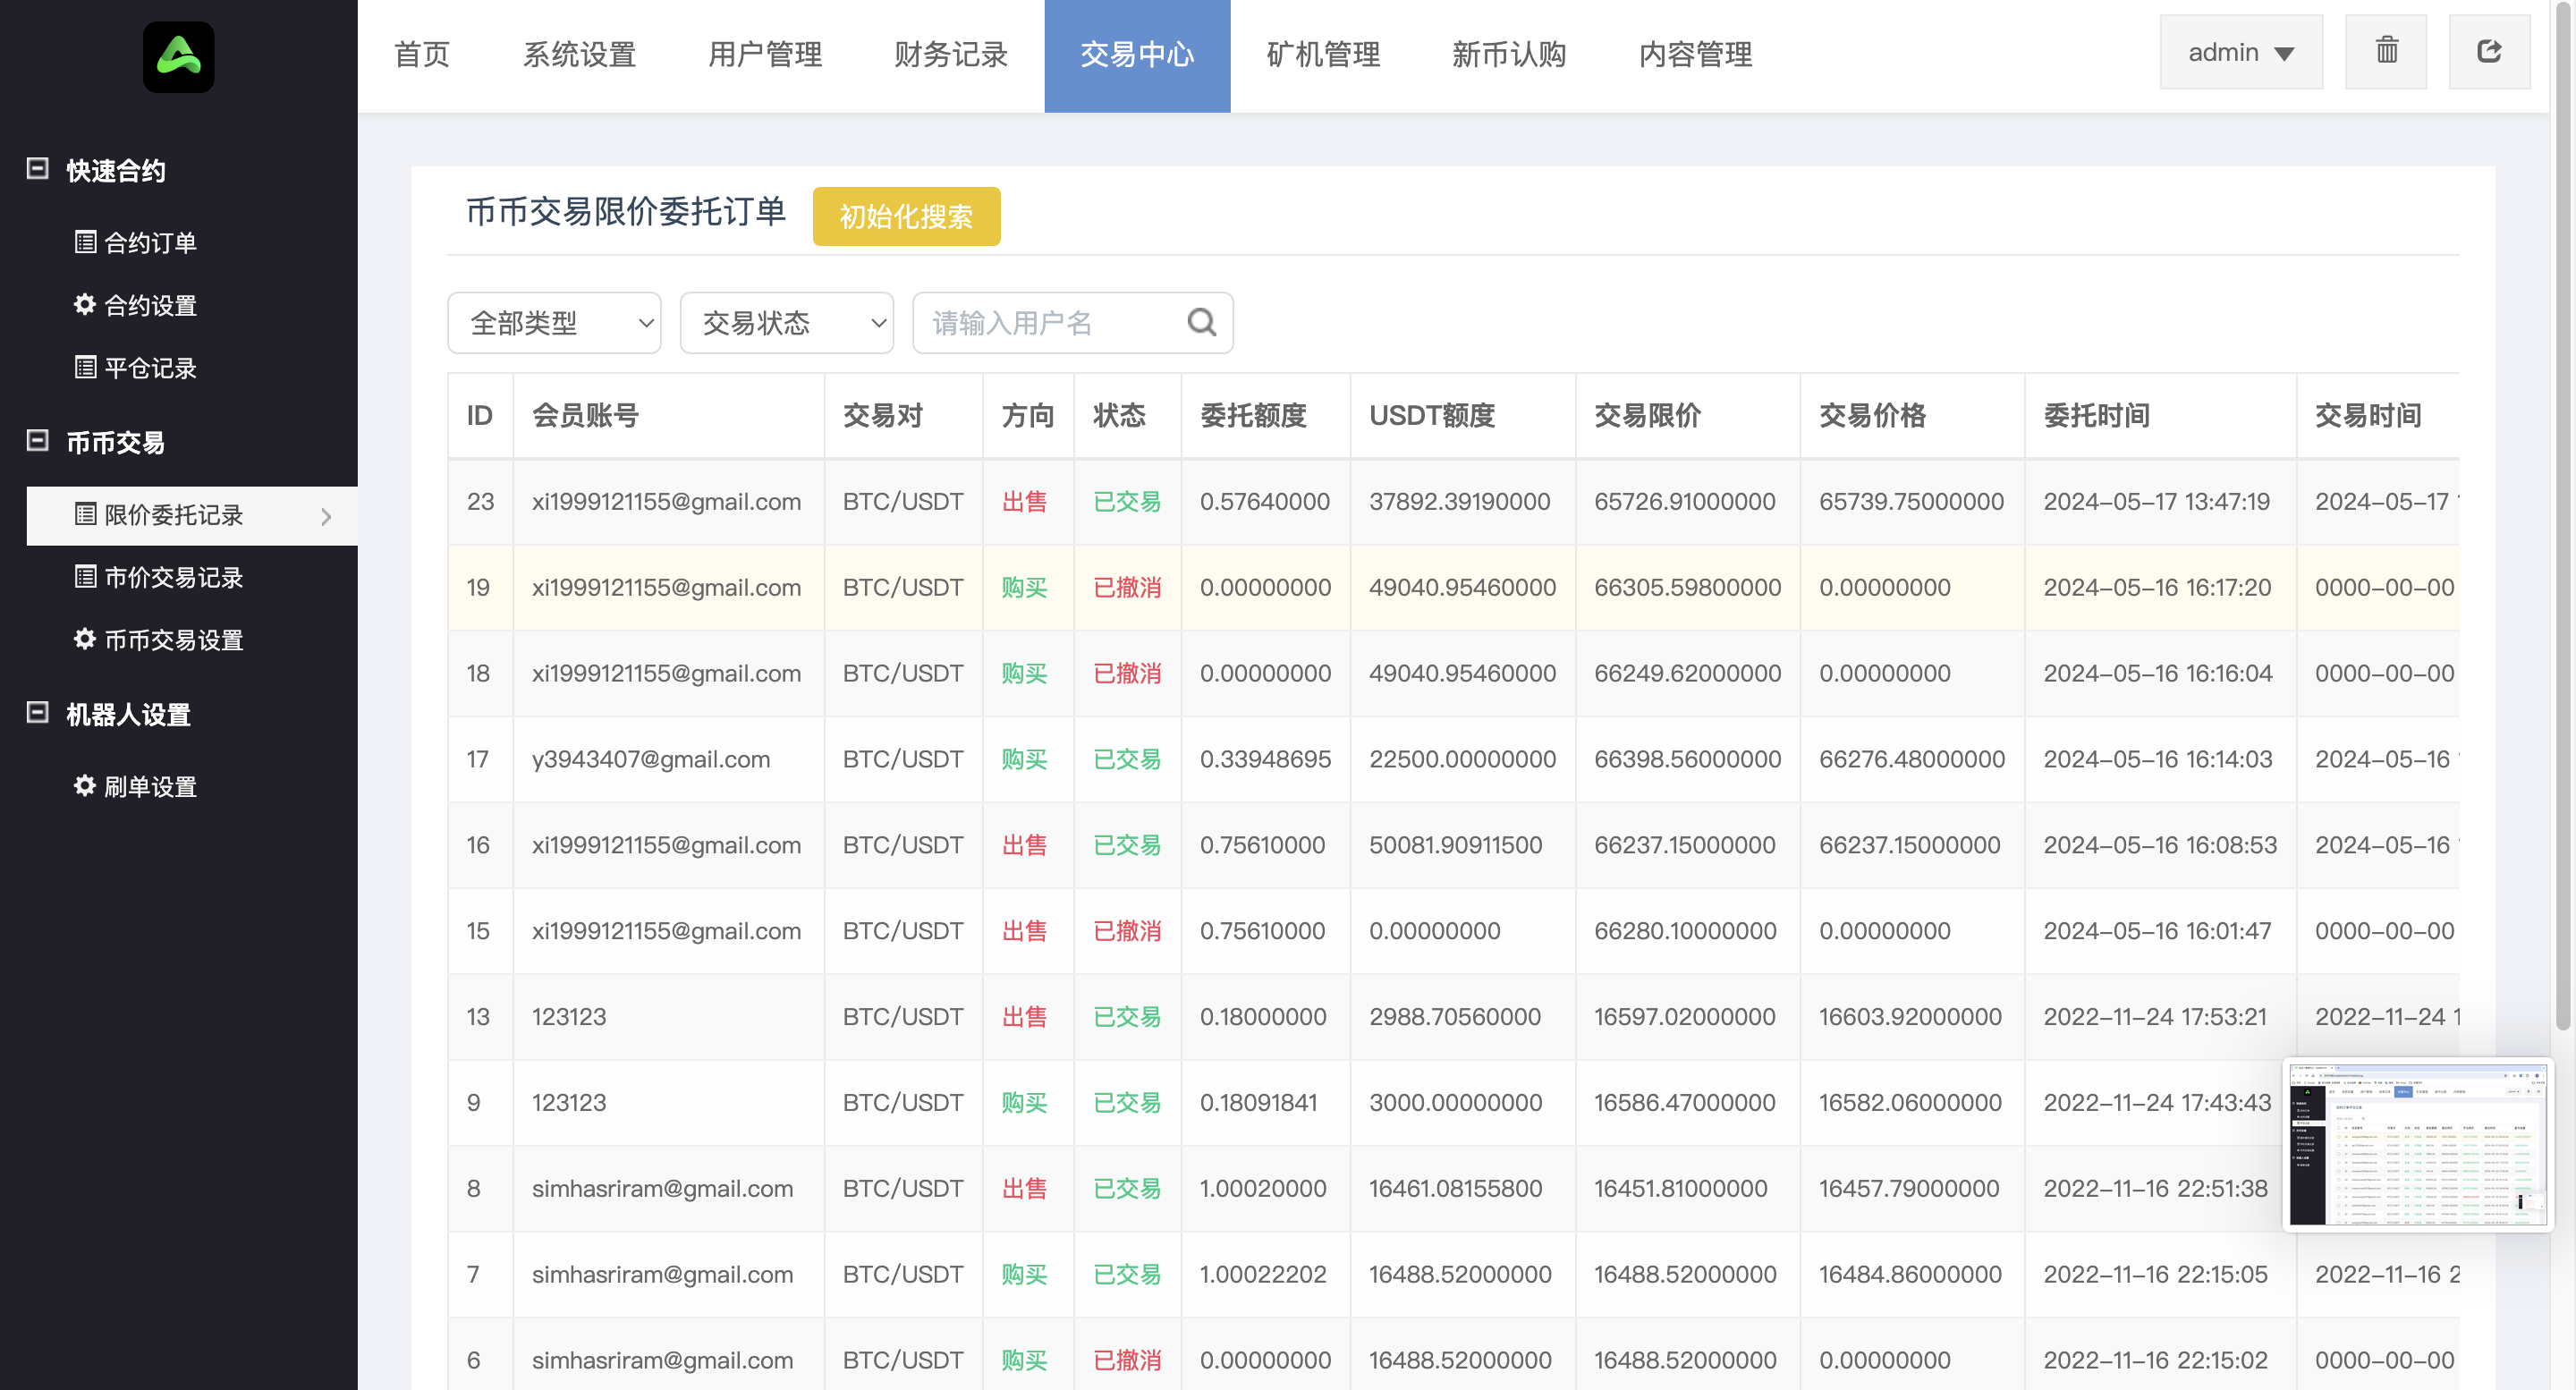2576x1390 pixels.
Task: Click the gear icon beside 刷单设置
Action: tap(85, 786)
